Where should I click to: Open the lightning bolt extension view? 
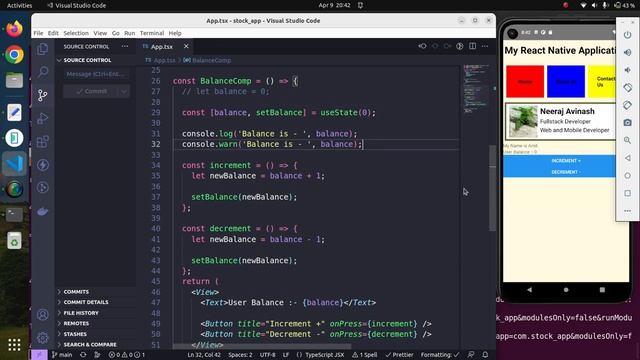tap(42, 164)
